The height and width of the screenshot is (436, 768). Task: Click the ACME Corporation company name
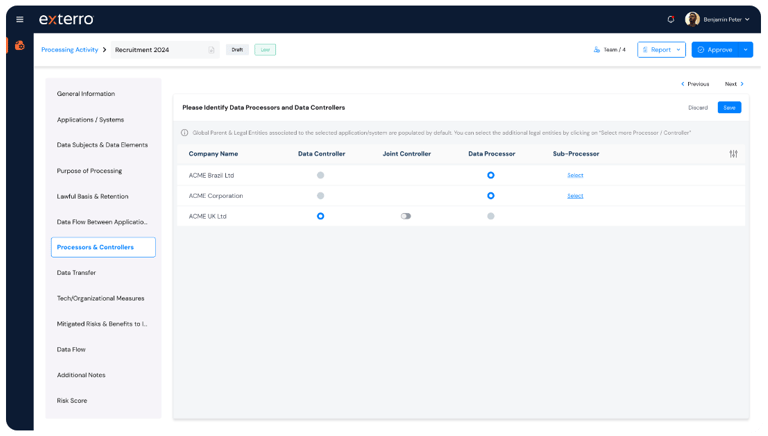click(x=216, y=195)
